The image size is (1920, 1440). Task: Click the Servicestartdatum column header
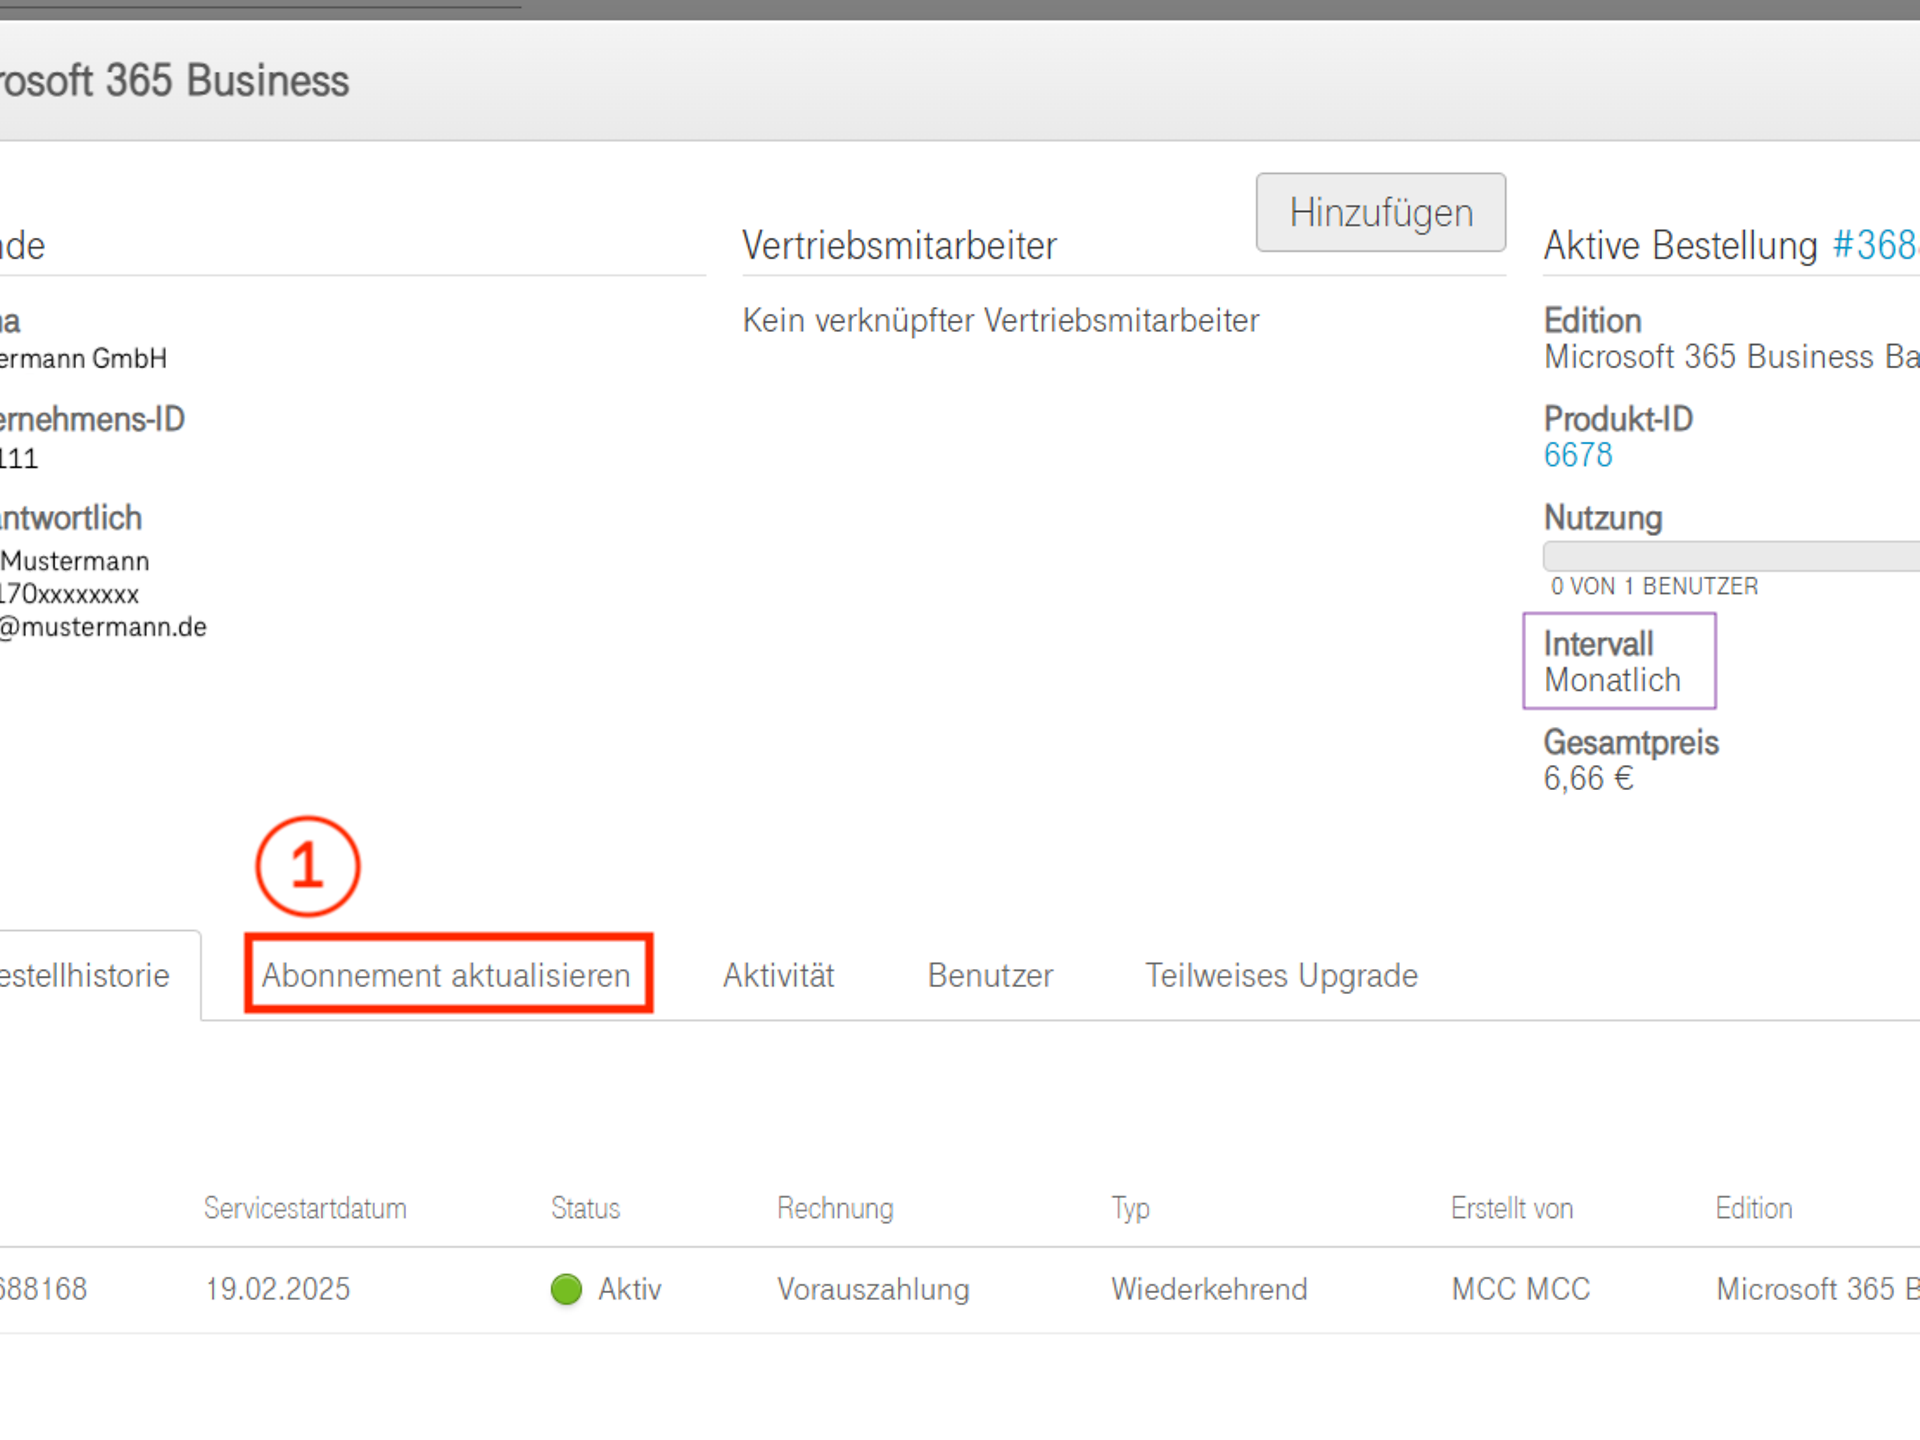point(304,1208)
